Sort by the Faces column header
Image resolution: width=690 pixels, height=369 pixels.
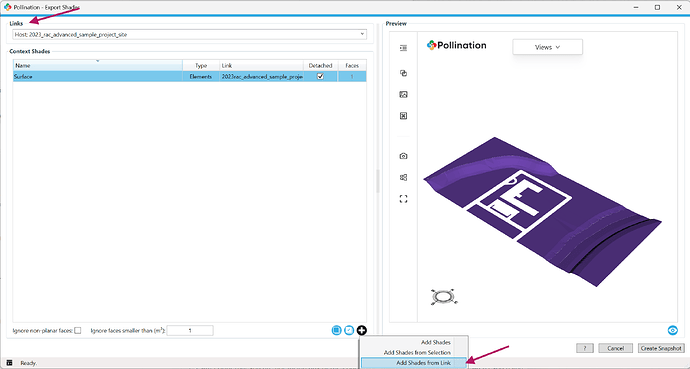[352, 66]
